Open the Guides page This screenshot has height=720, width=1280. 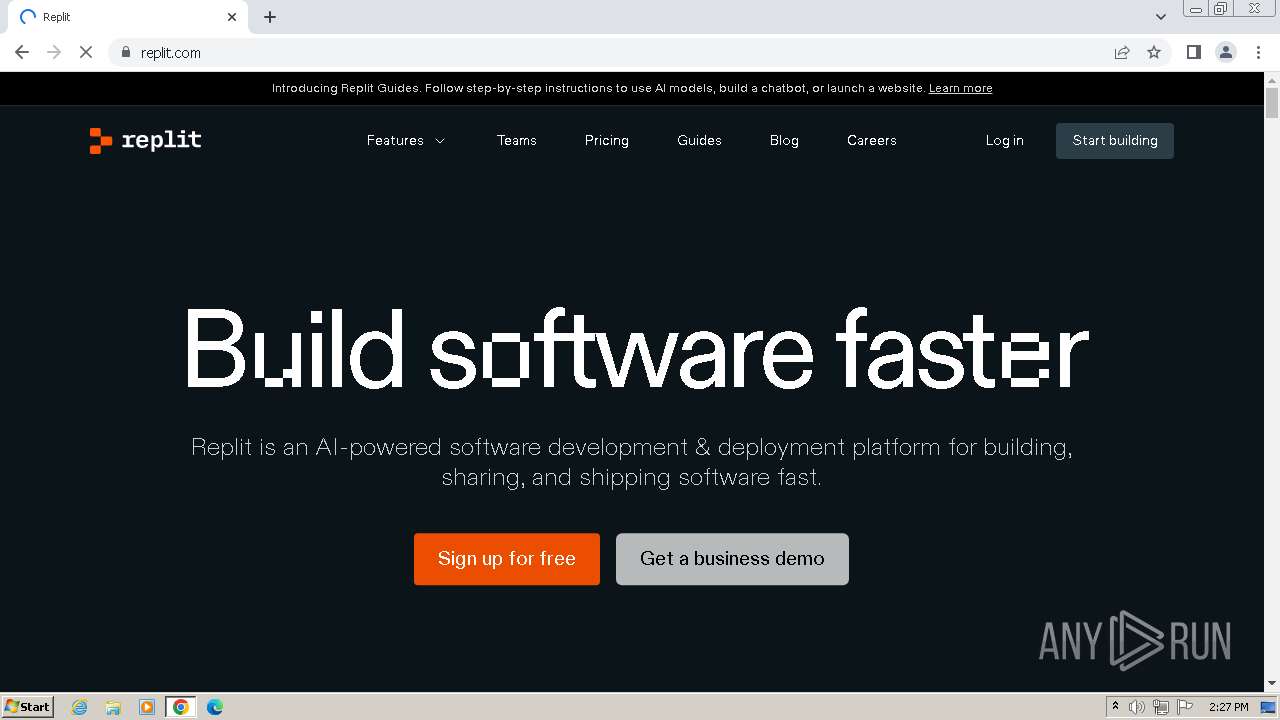[x=699, y=140]
